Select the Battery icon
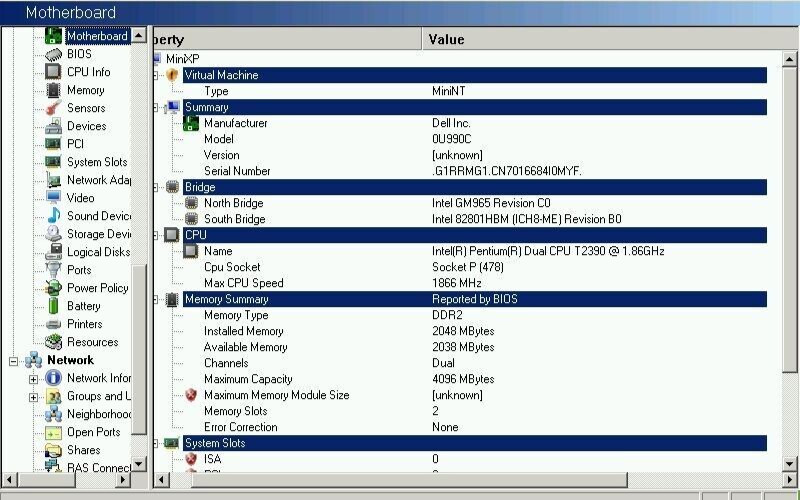This screenshot has width=800, height=500. click(53, 306)
